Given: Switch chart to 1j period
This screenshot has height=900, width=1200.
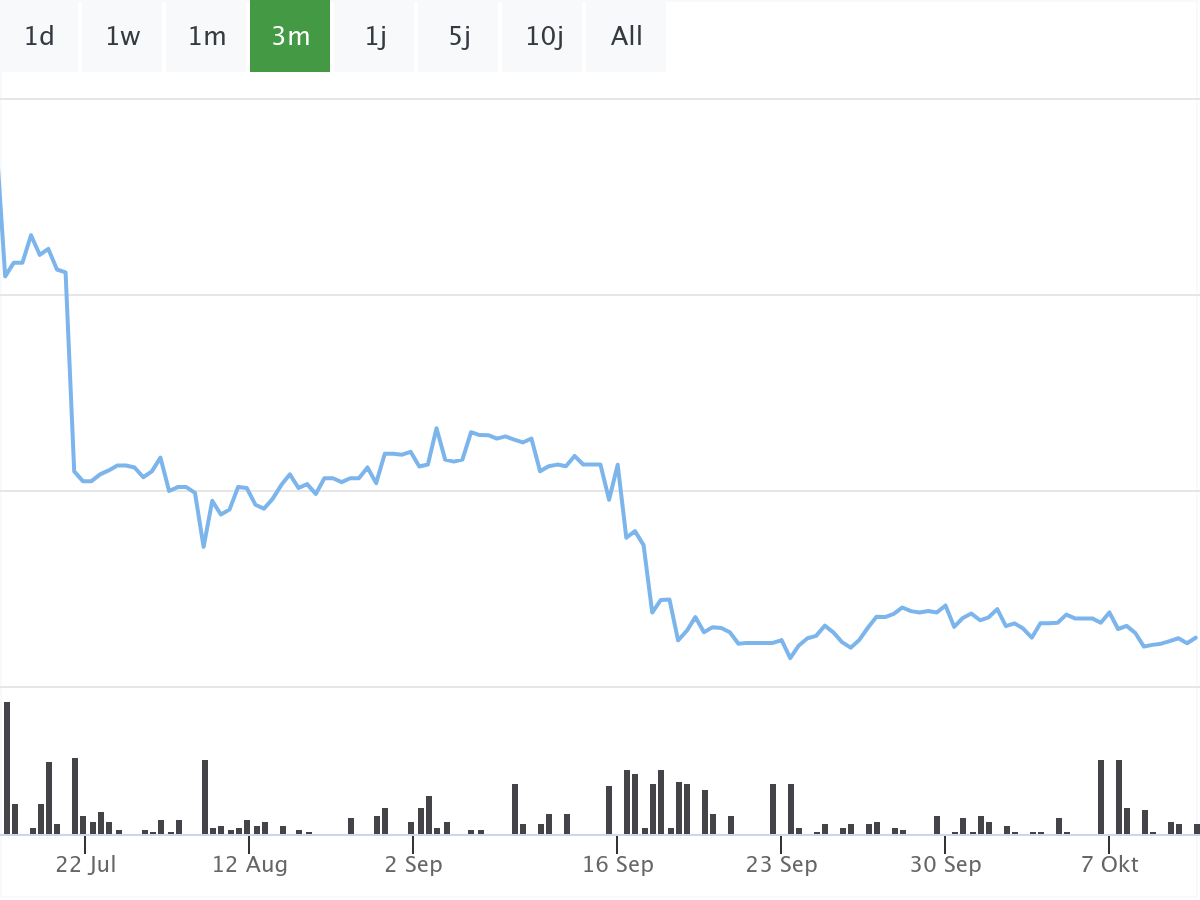Looking at the screenshot, I should 375,37.
